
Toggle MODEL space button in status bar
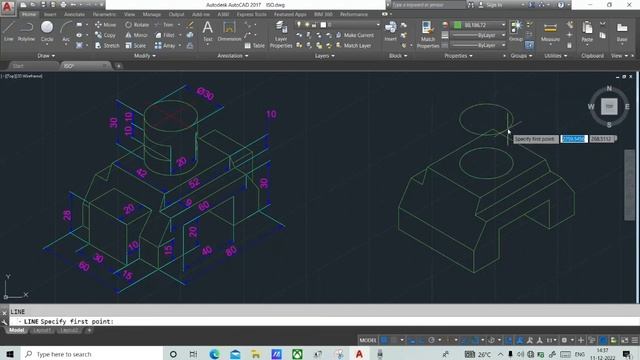368,340
